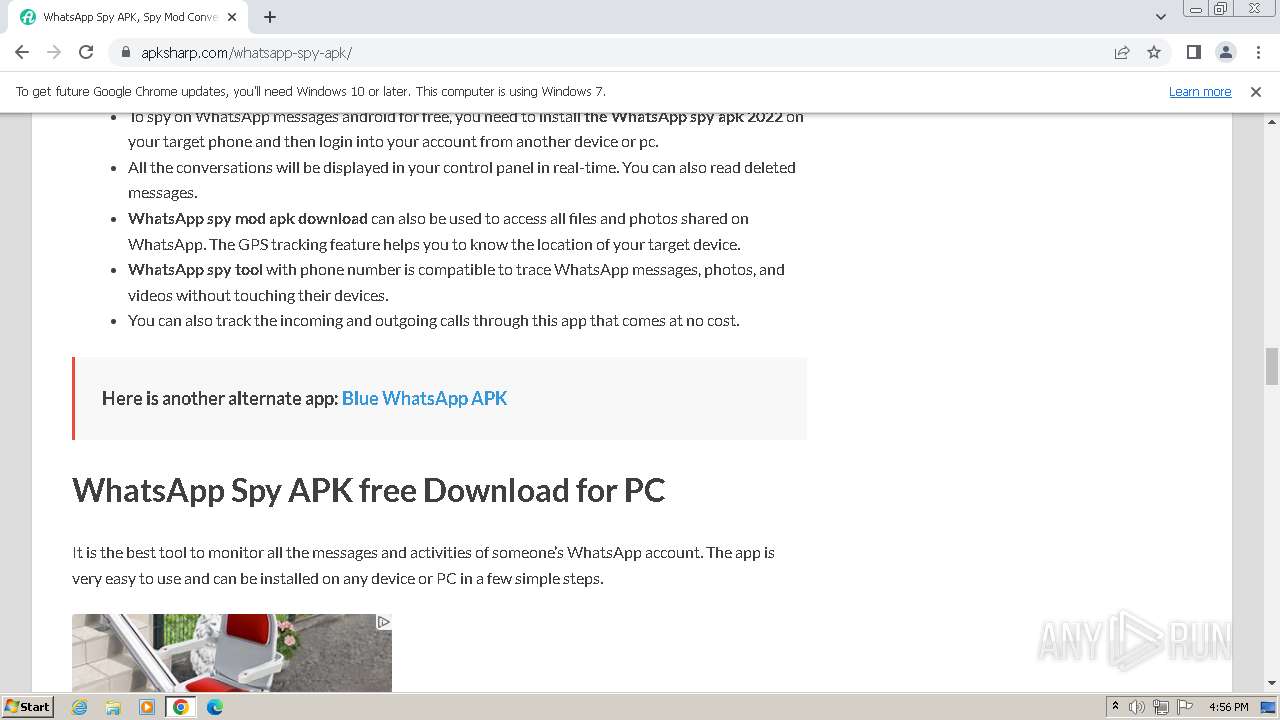The image size is (1280, 720).
Task: Open Chrome three-dot menu
Action: click(1257, 52)
